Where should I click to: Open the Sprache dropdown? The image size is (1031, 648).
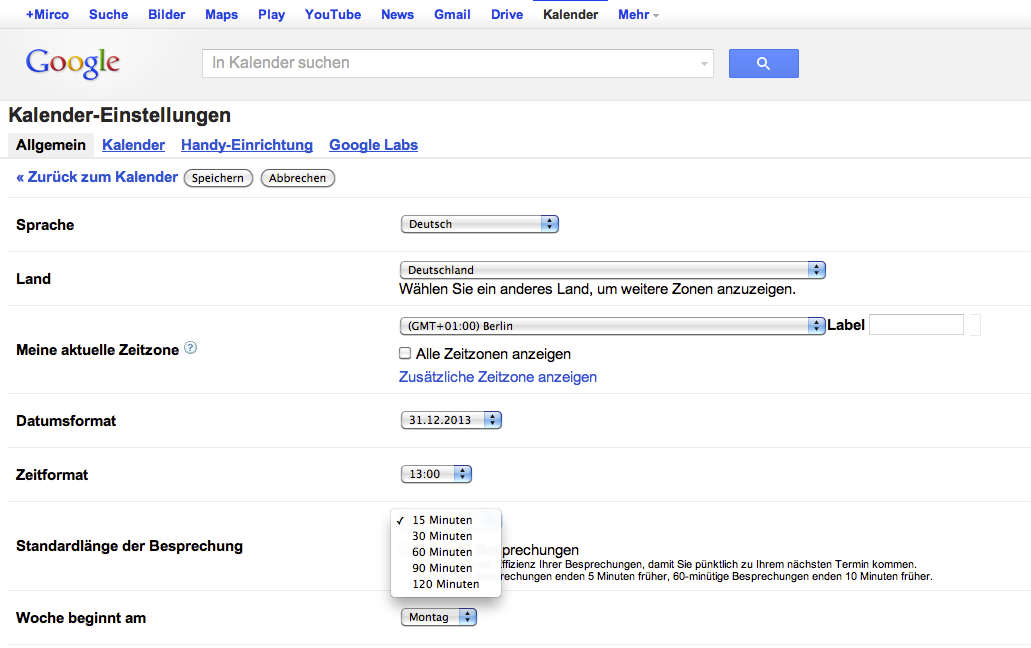(479, 224)
